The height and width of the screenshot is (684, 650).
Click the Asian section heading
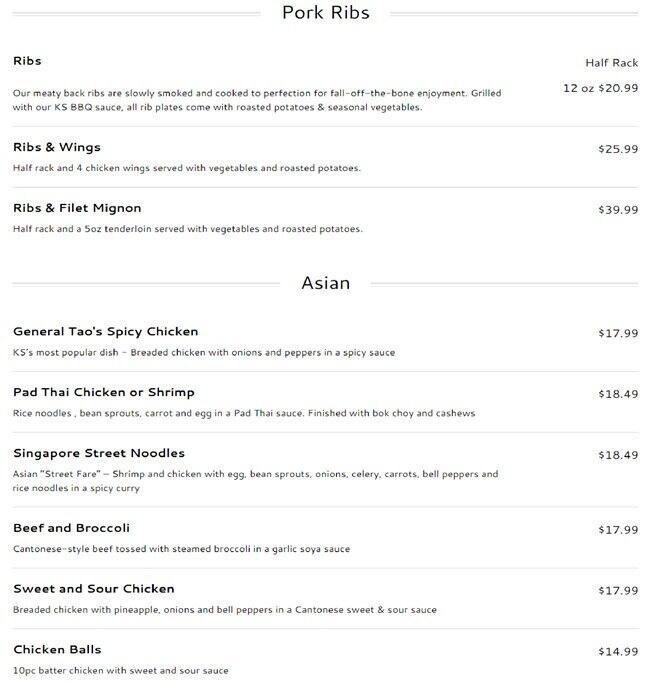(325, 283)
